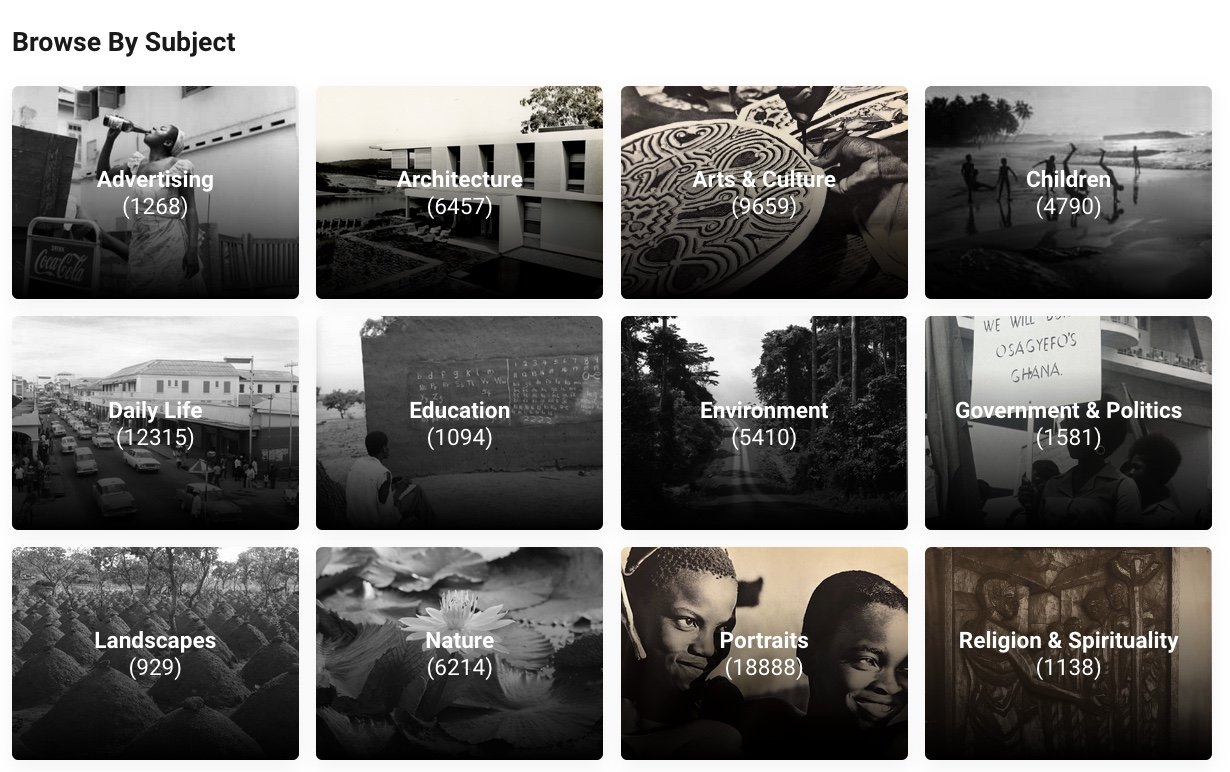Screen dimensions: 1230x772
Task: Click the Education (1094) count text
Action: (x=459, y=437)
